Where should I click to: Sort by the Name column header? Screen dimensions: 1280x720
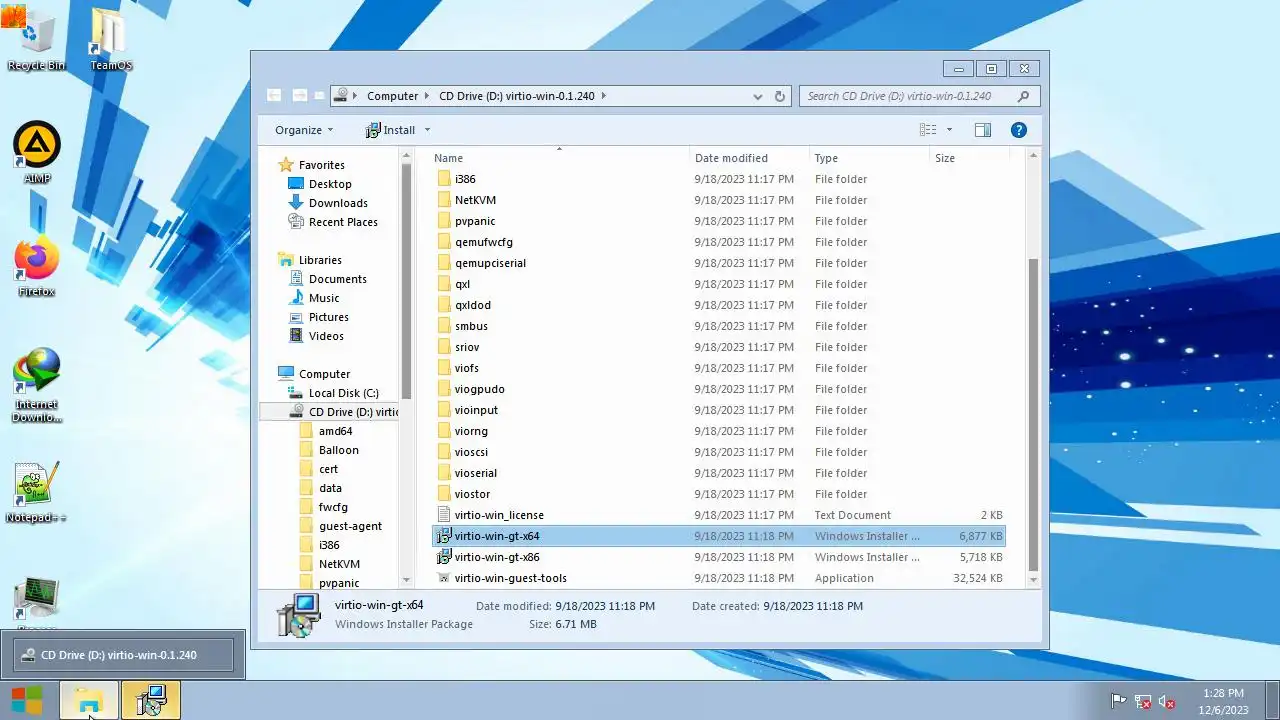click(560, 158)
